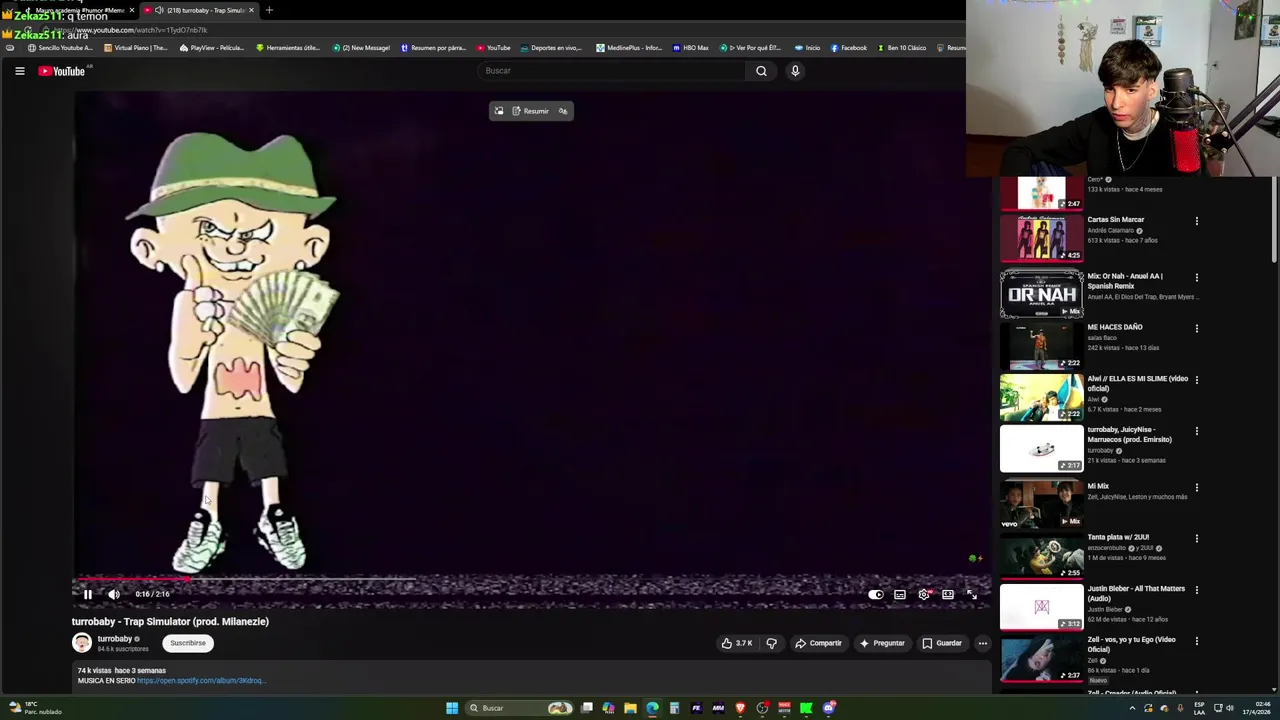
Task: Open the green K app taskbar icon
Action: pyautogui.click(x=806, y=708)
